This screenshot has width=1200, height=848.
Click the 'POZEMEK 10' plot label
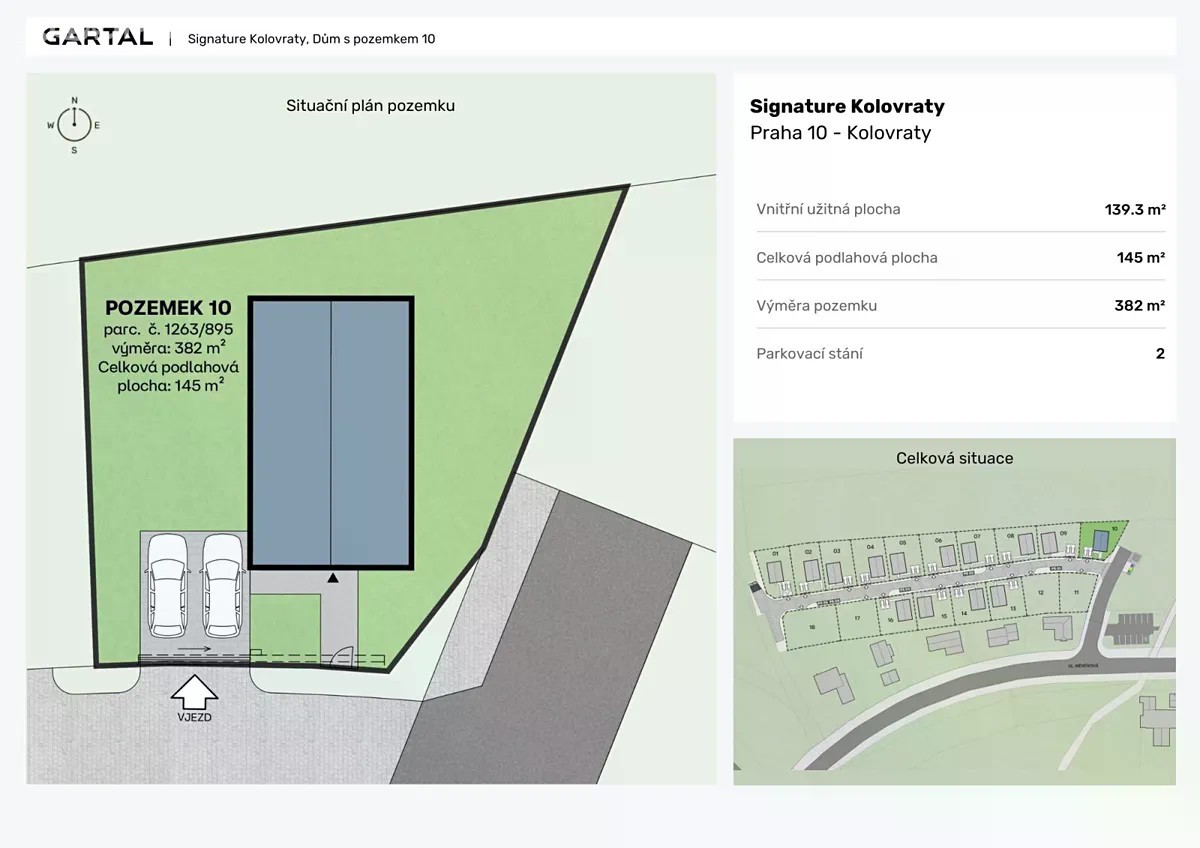[x=168, y=307]
